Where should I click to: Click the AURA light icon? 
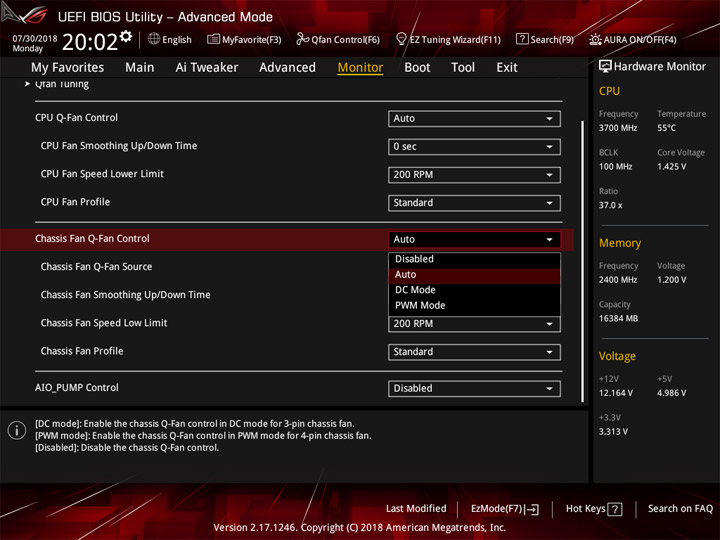click(x=595, y=39)
